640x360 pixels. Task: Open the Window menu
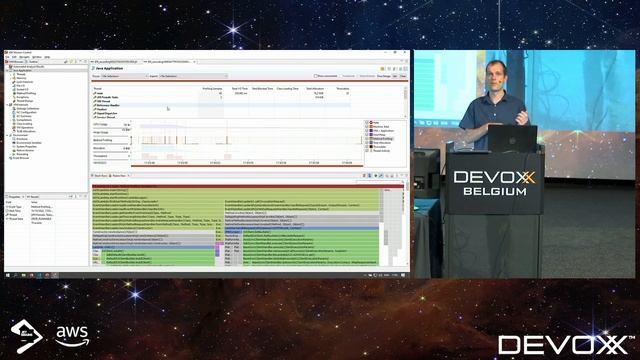(37, 57)
